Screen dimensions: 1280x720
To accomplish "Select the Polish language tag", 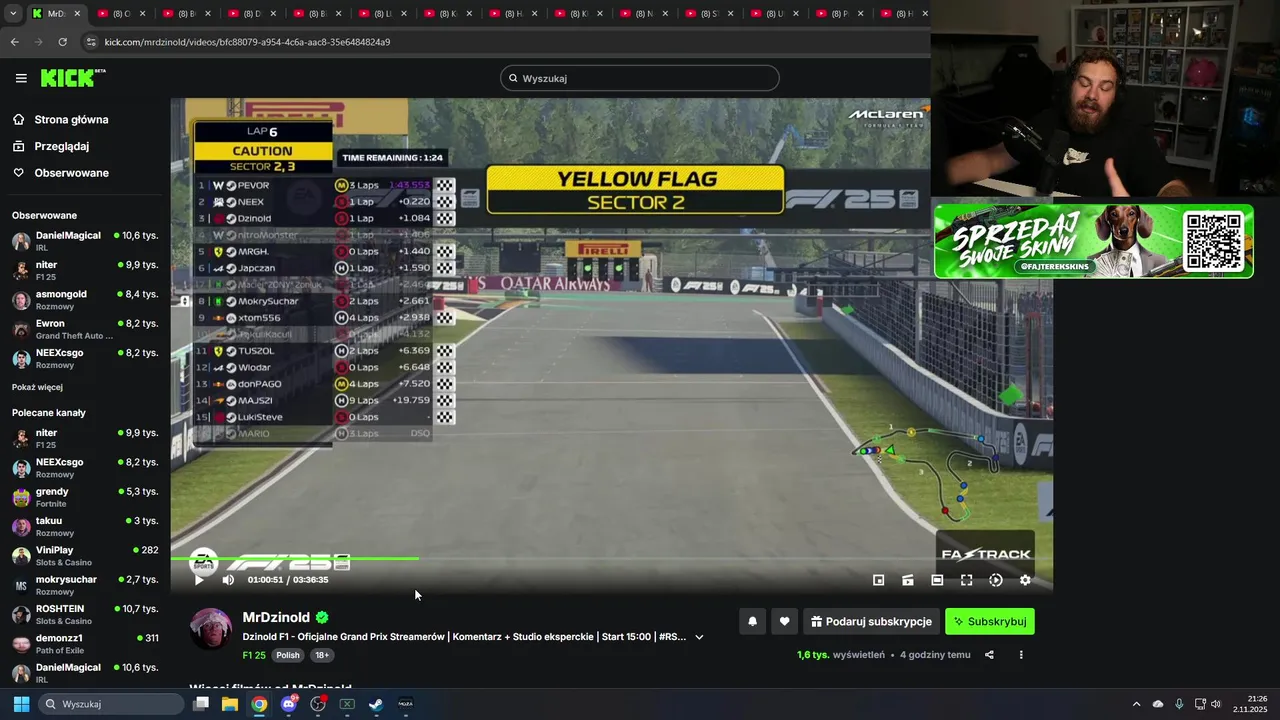I will pos(288,656).
